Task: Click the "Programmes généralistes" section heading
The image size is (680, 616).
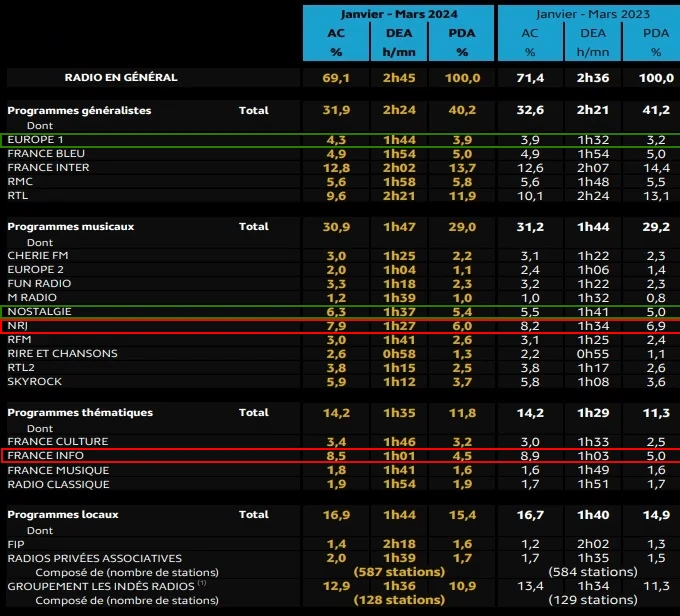Action: (79, 110)
